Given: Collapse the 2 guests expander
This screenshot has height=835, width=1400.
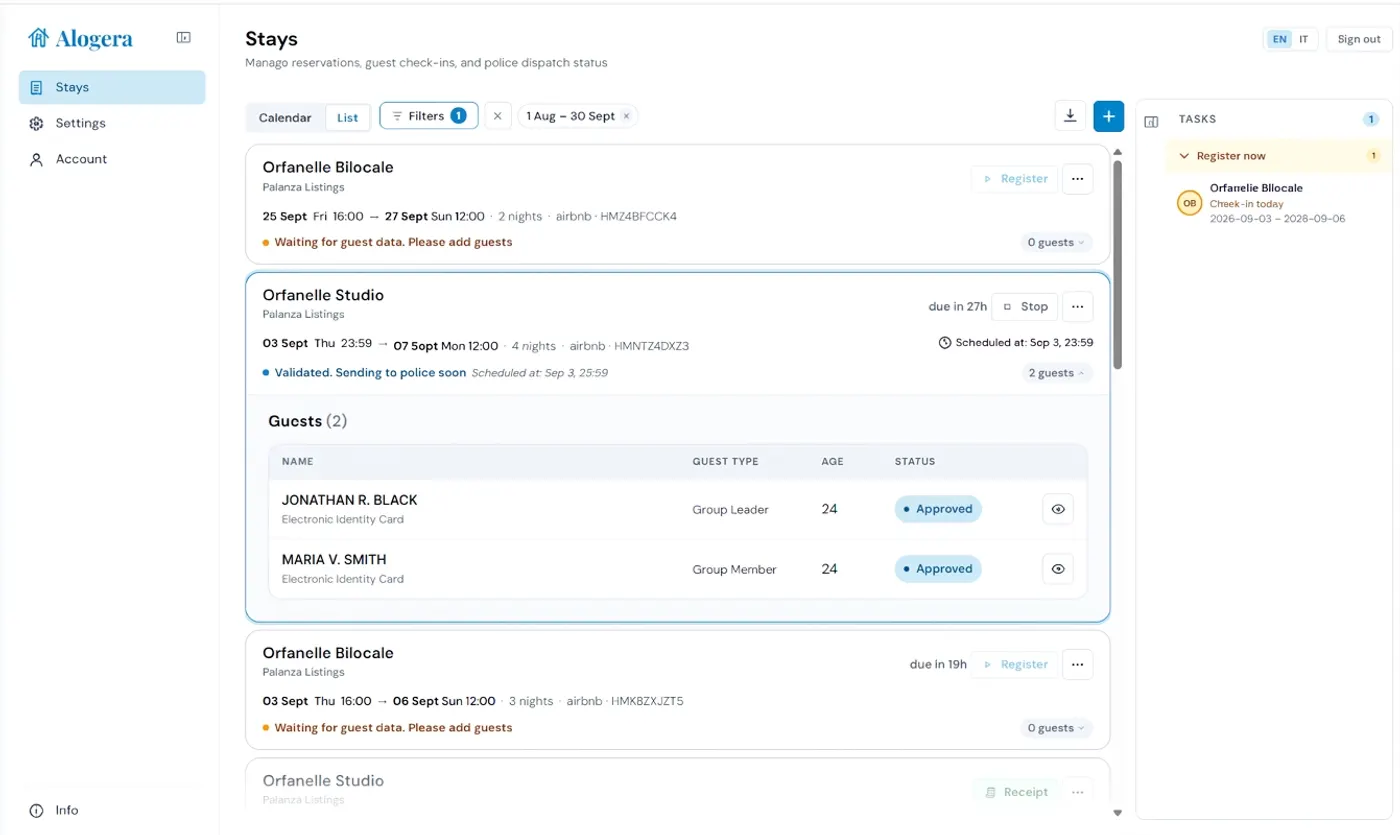Looking at the screenshot, I should 1056,373.
